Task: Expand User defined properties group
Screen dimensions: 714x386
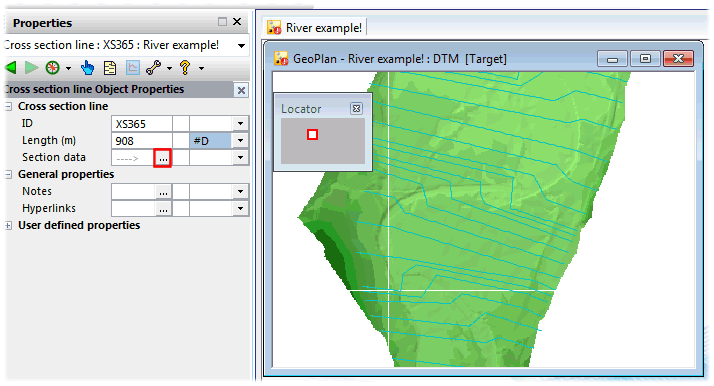Action: click(8, 226)
